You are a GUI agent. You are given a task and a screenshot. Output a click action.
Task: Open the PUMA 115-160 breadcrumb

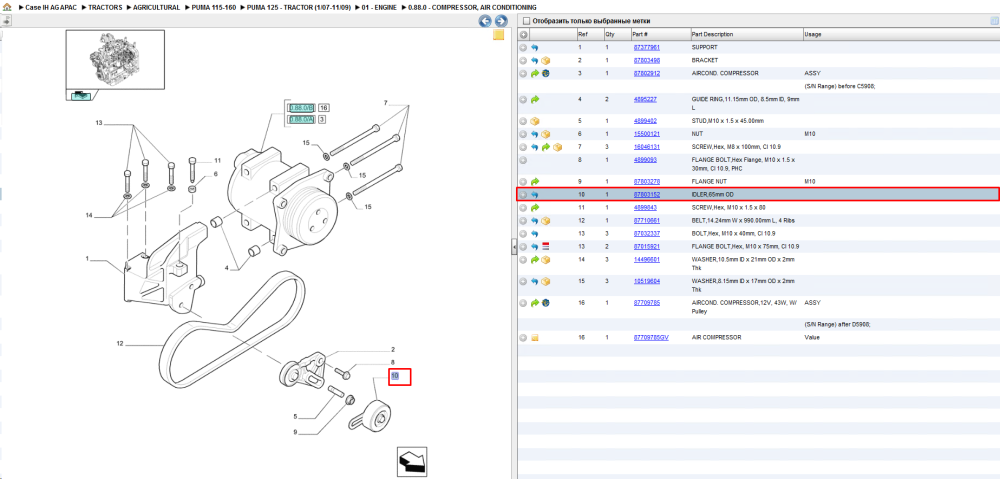[214, 7]
